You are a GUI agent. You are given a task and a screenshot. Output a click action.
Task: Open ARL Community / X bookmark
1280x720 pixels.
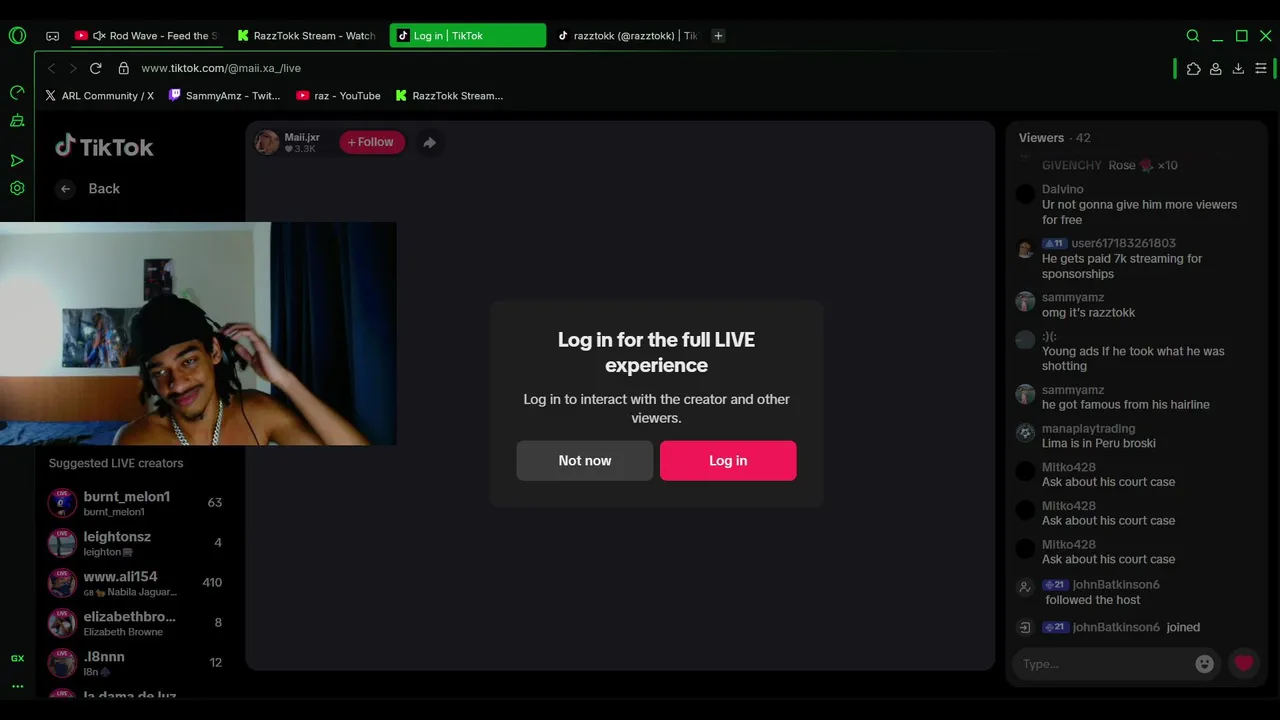pos(99,96)
